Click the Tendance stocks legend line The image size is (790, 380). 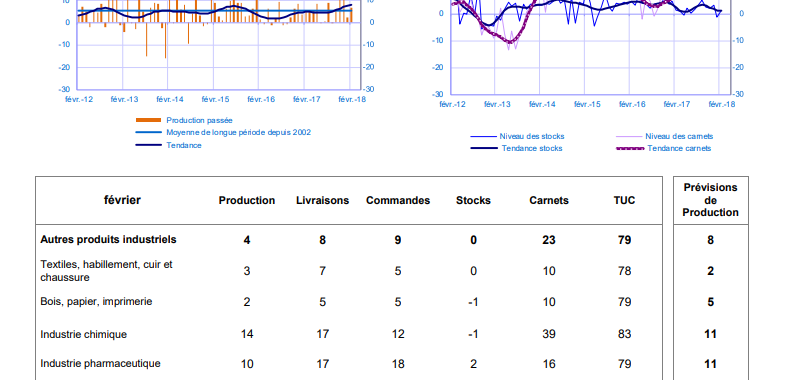[x=484, y=148]
